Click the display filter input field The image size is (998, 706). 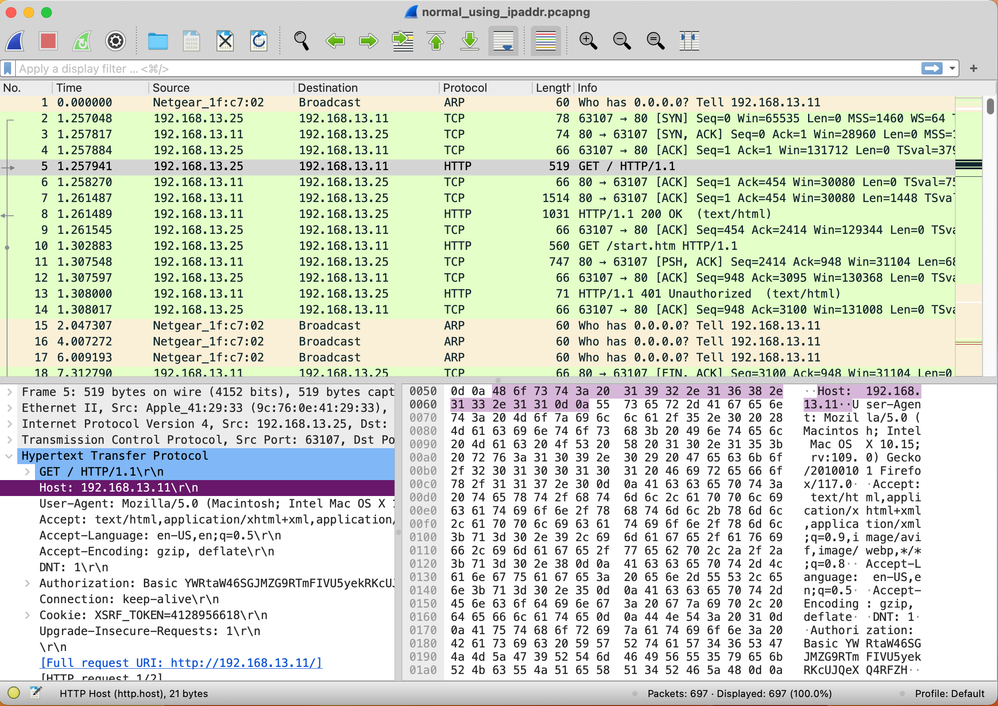click(468, 68)
